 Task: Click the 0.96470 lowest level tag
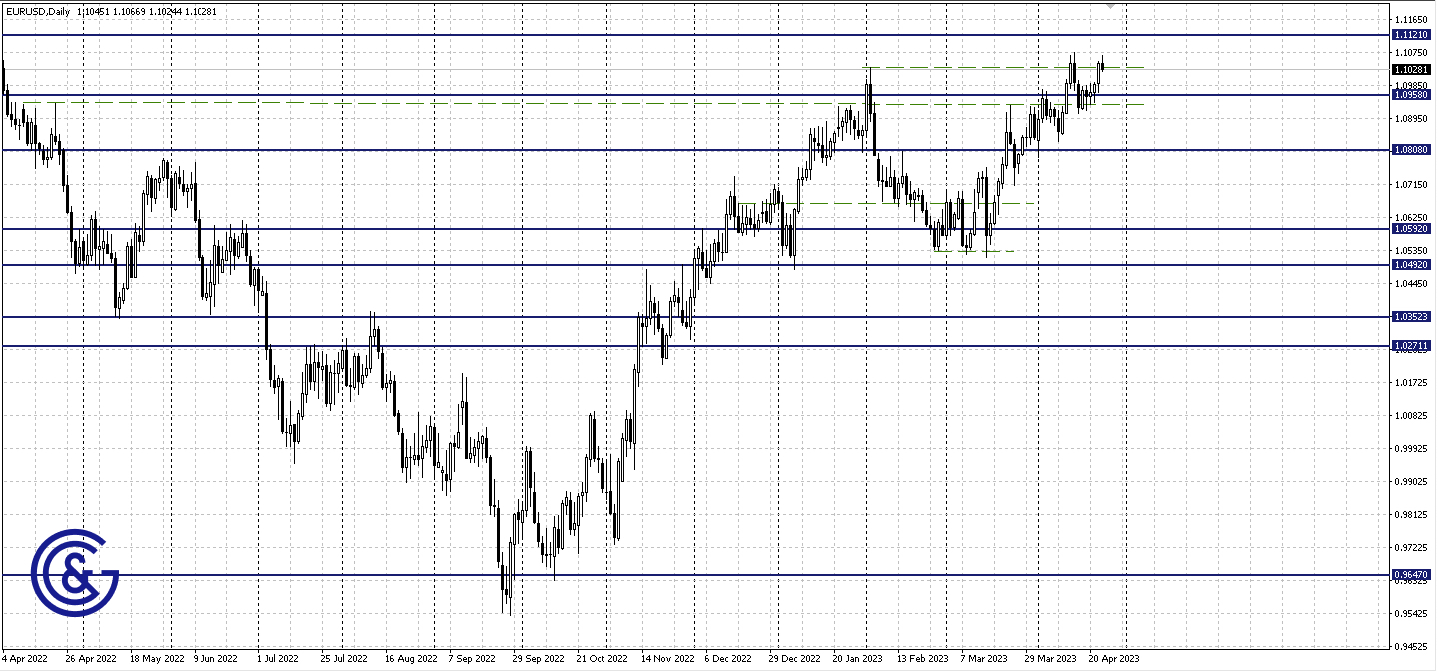(x=1413, y=574)
